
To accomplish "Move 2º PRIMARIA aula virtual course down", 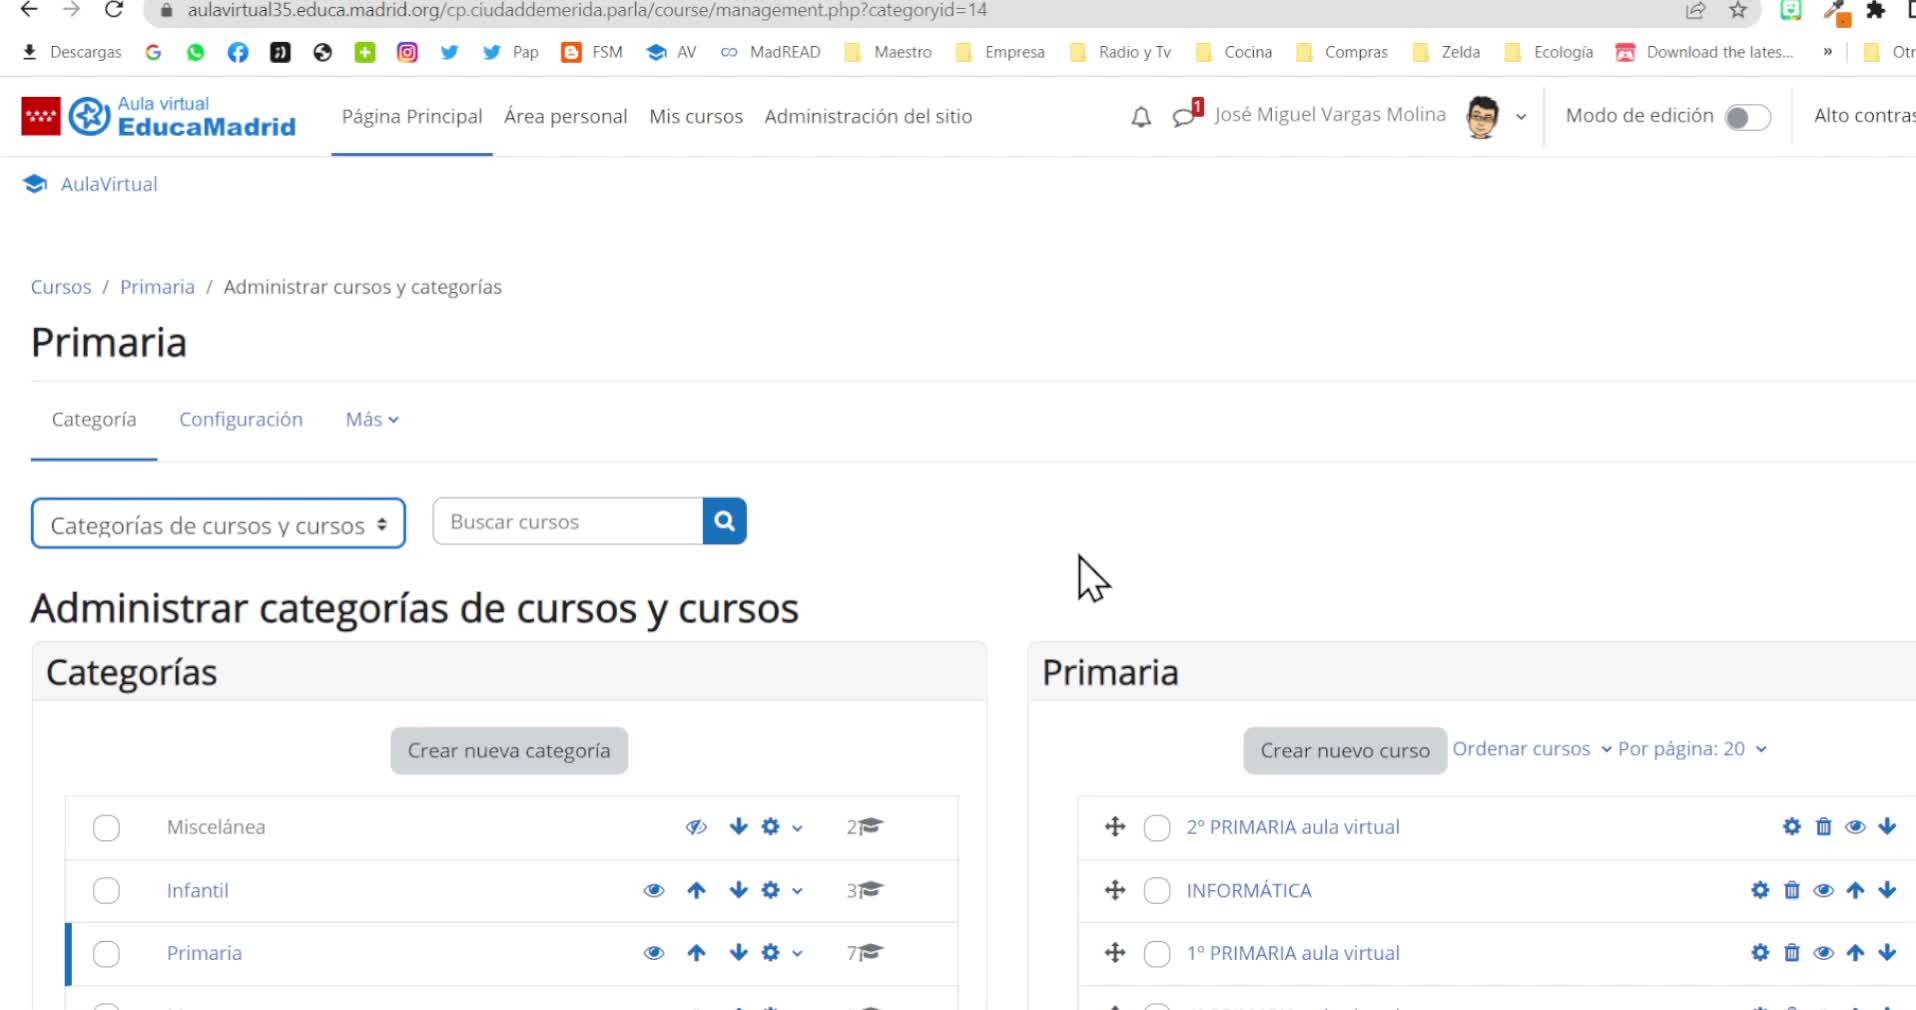I will (1888, 827).
